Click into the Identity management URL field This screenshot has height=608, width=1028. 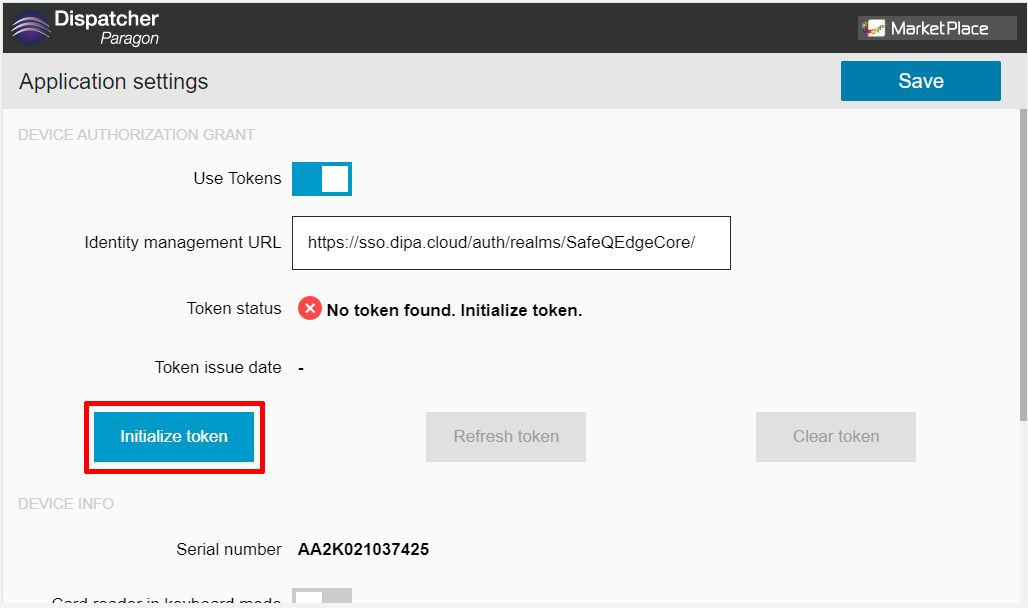click(511, 243)
